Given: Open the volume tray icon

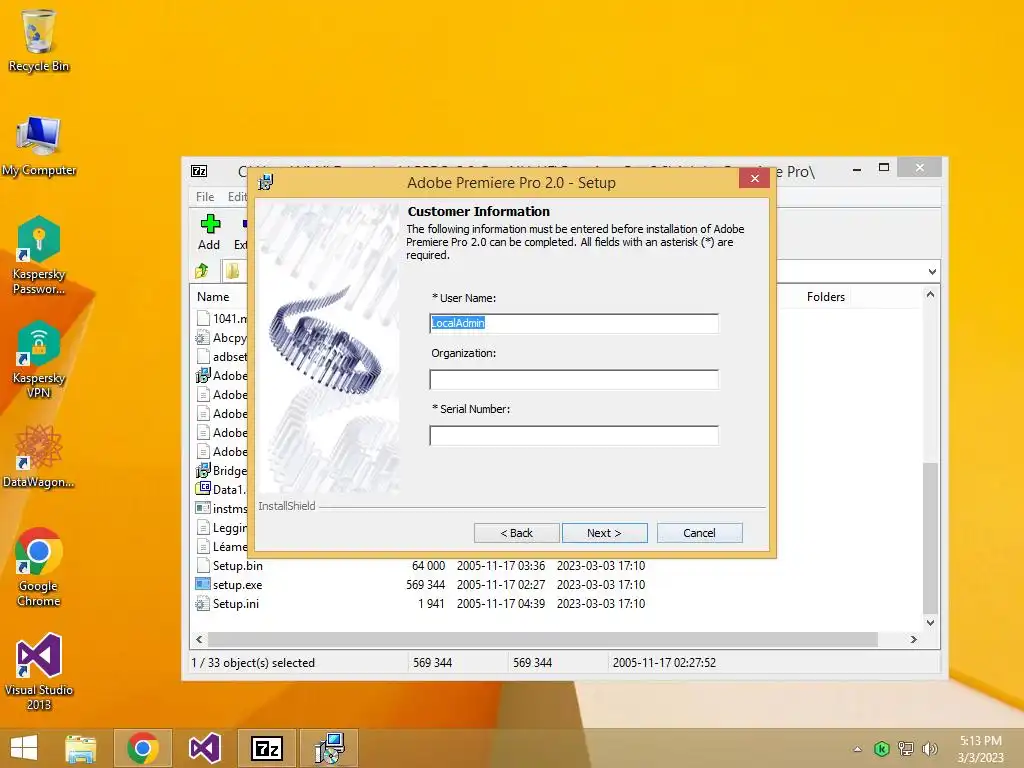Looking at the screenshot, I should [x=929, y=748].
